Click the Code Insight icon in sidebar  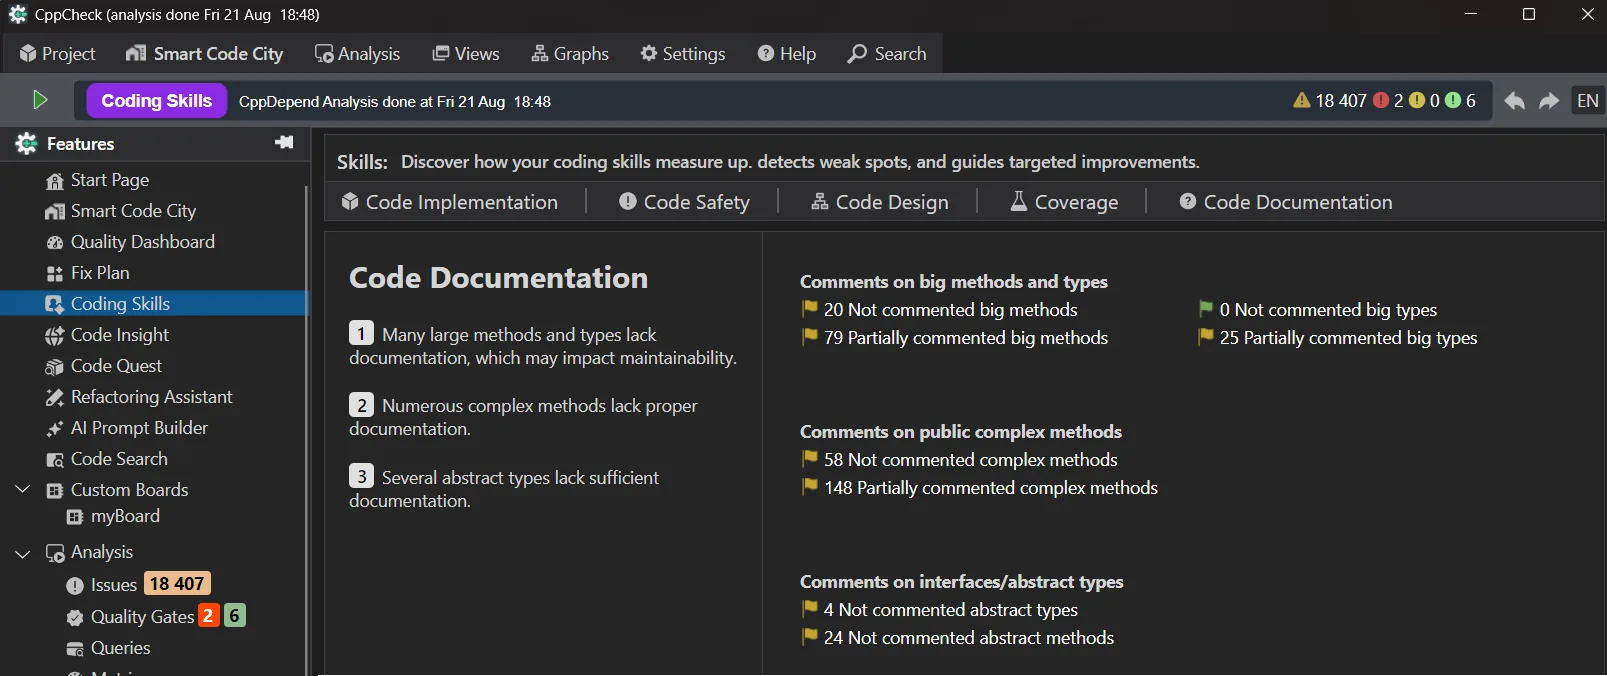click(x=55, y=336)
